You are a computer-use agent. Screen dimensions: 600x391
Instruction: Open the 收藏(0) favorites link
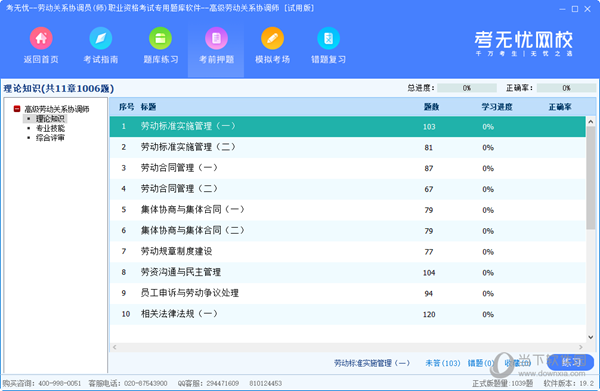518,363
